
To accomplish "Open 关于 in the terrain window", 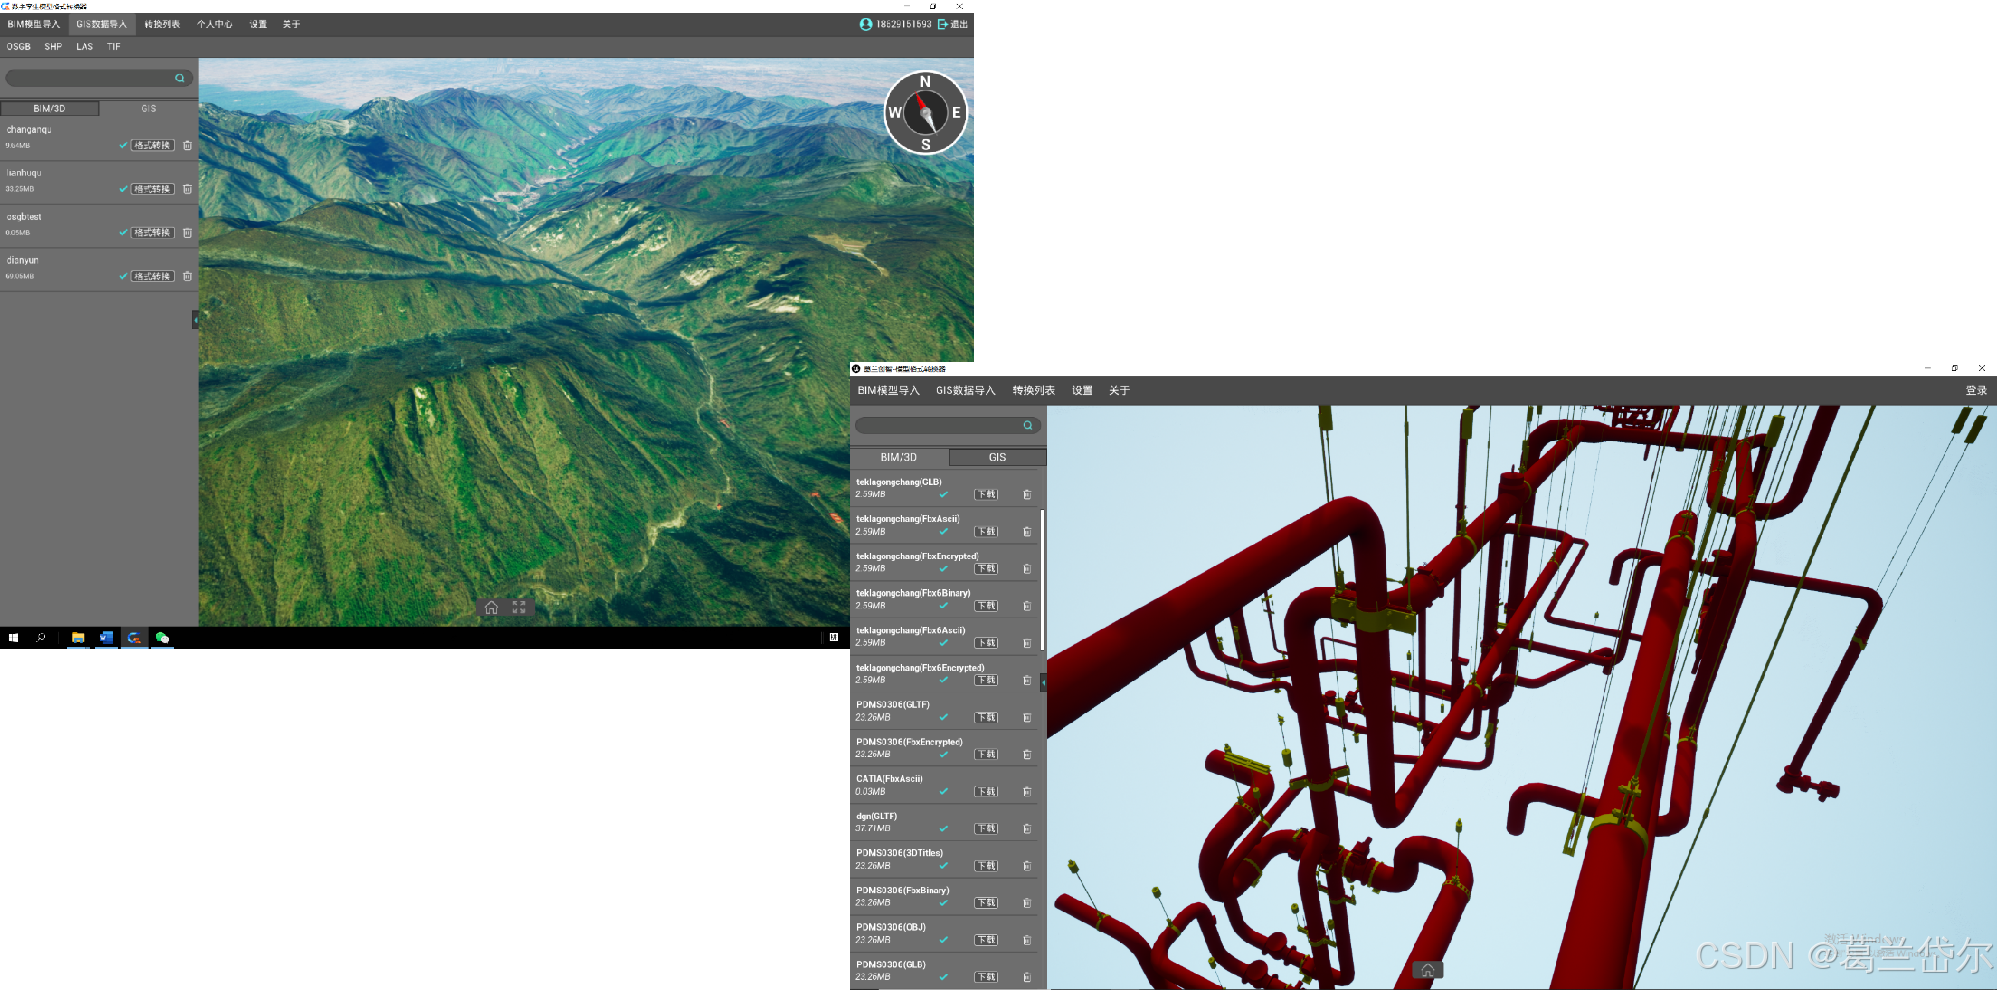I will 291,24.
